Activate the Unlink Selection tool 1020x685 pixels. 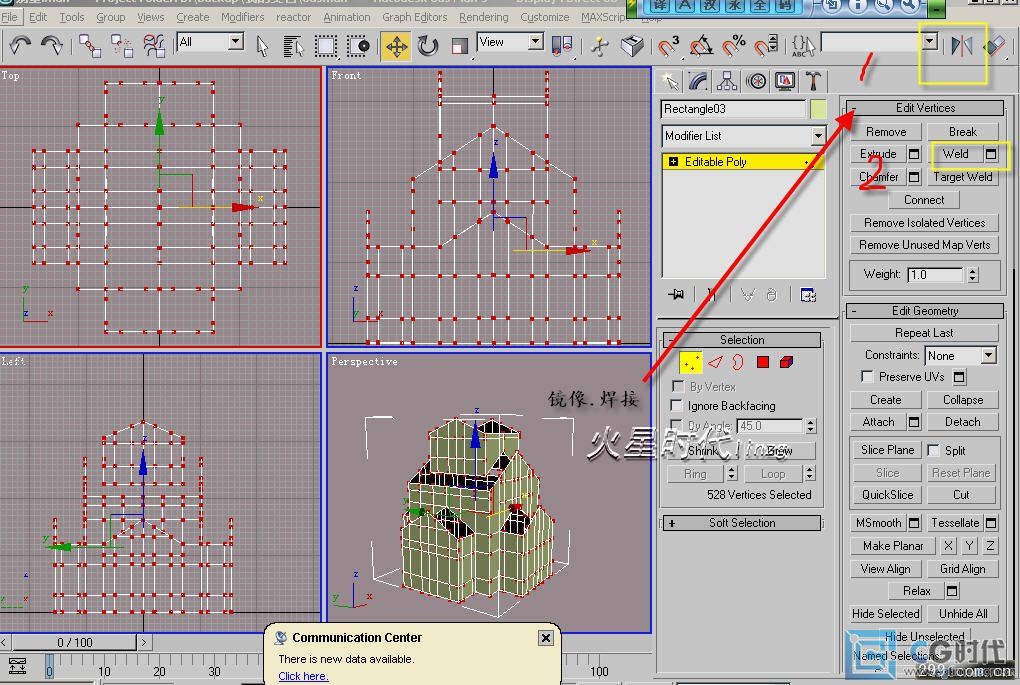[122, 46]
